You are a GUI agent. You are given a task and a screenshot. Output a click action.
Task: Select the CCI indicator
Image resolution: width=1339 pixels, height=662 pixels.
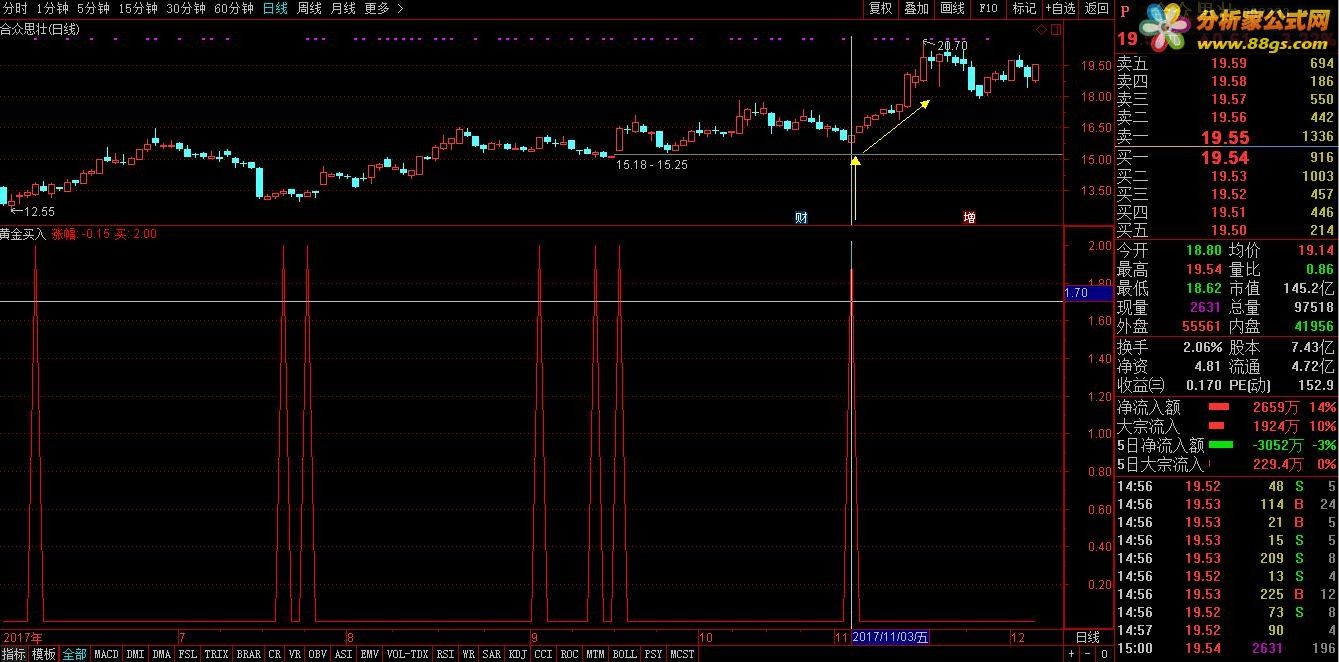pos(543,654)
